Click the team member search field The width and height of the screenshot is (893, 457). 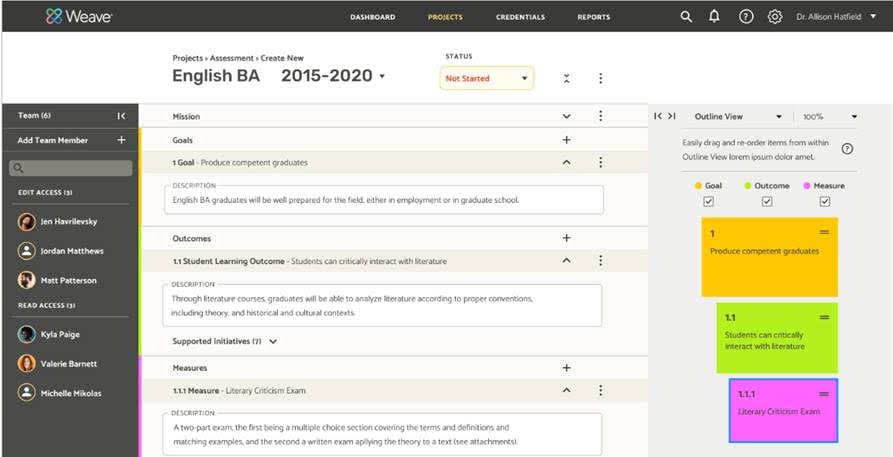(x=70, y=168)
